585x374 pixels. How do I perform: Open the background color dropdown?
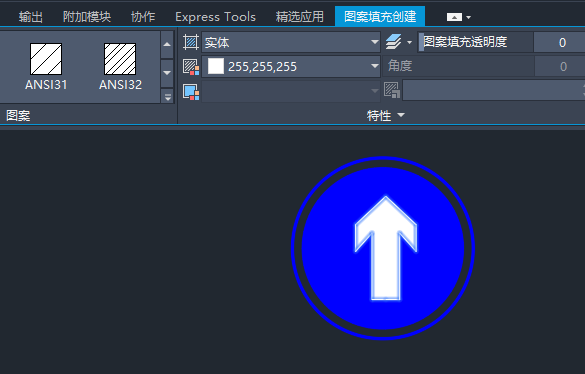pos(291,91)
